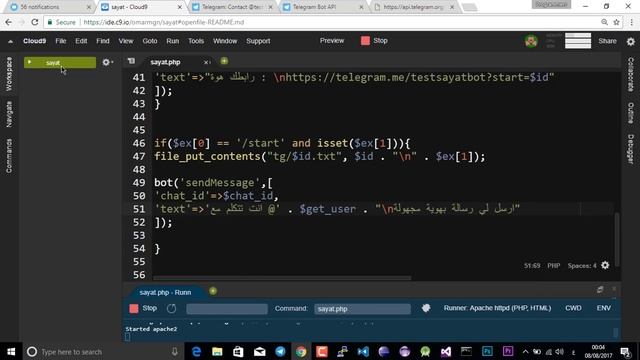This screenshot has height=360, width=640.
Task: Open the PHP syntax selector in status bar
Action: 553,266
